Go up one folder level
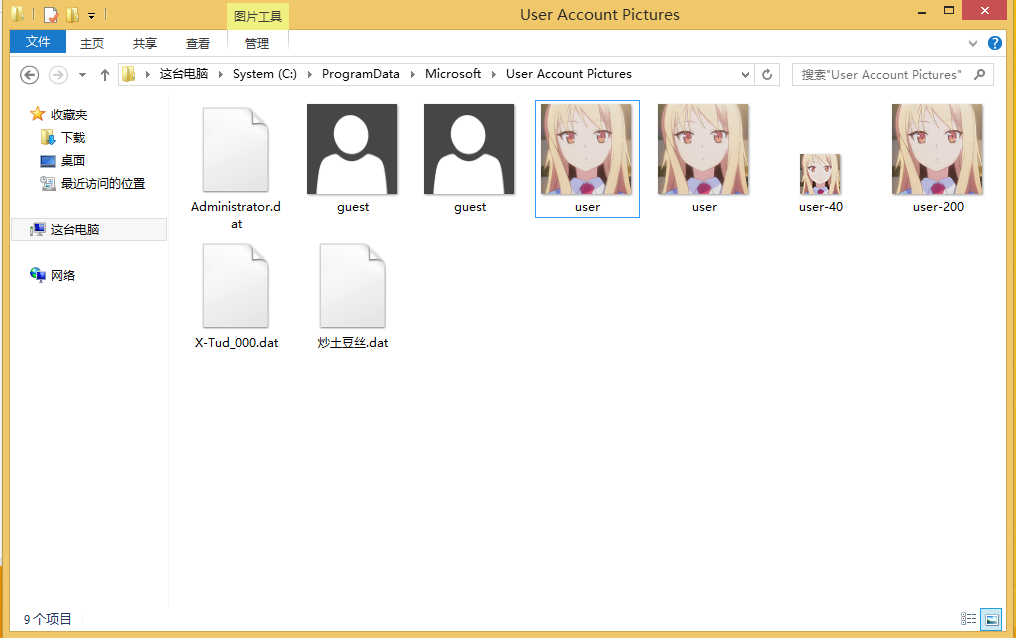The height and width of the screenshot is (638, 1016). coord(105,75)
